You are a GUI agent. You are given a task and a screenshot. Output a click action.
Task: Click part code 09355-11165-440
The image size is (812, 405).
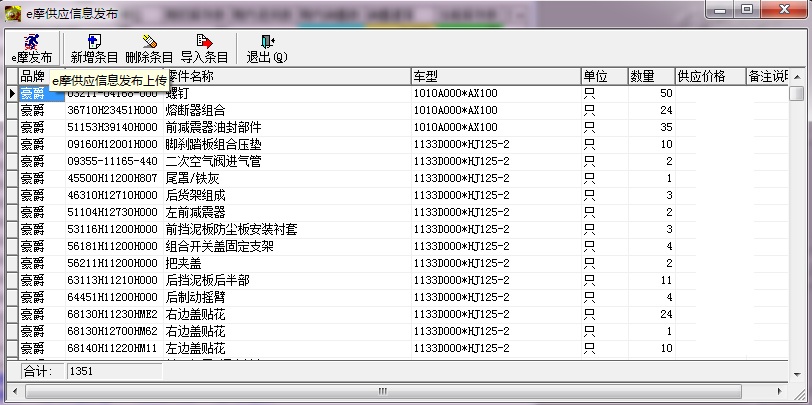(112, 162)
